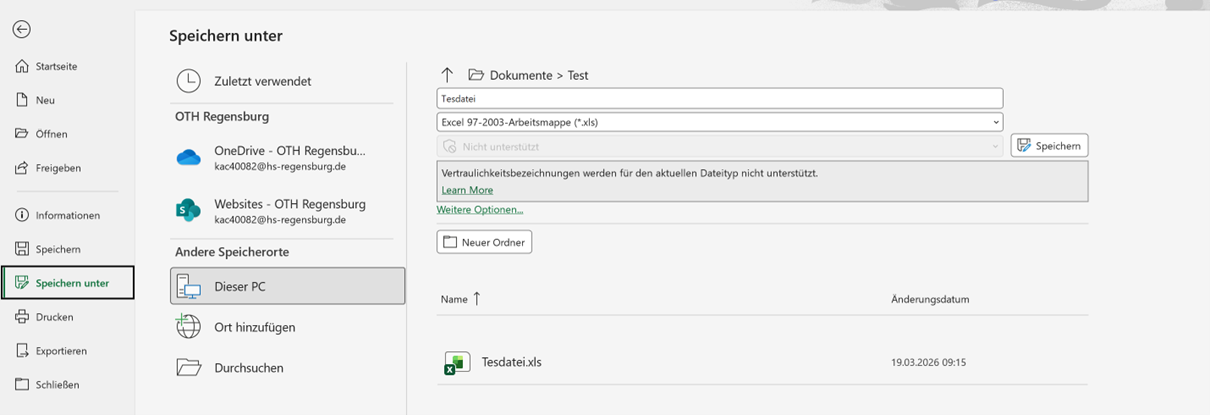Click the Excel icon of Tesdatei.xls
The image size is (1210, 415).
(x=457, y=363)
